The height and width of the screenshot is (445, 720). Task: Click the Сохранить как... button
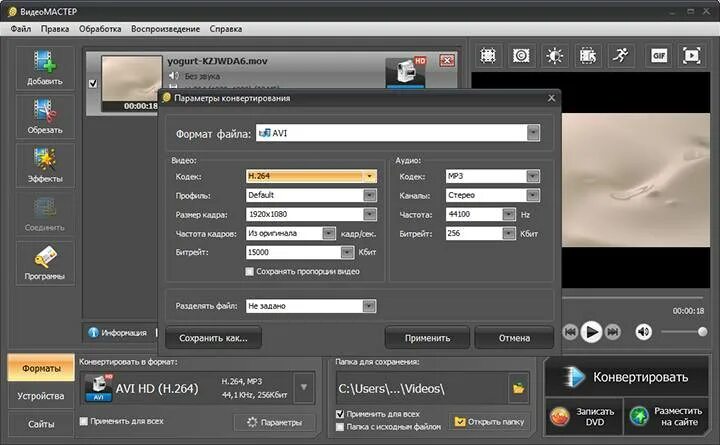(214, 338)
